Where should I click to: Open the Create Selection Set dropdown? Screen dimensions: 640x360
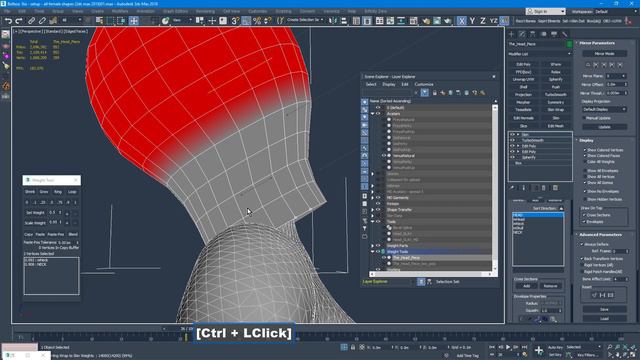point(304,20)
